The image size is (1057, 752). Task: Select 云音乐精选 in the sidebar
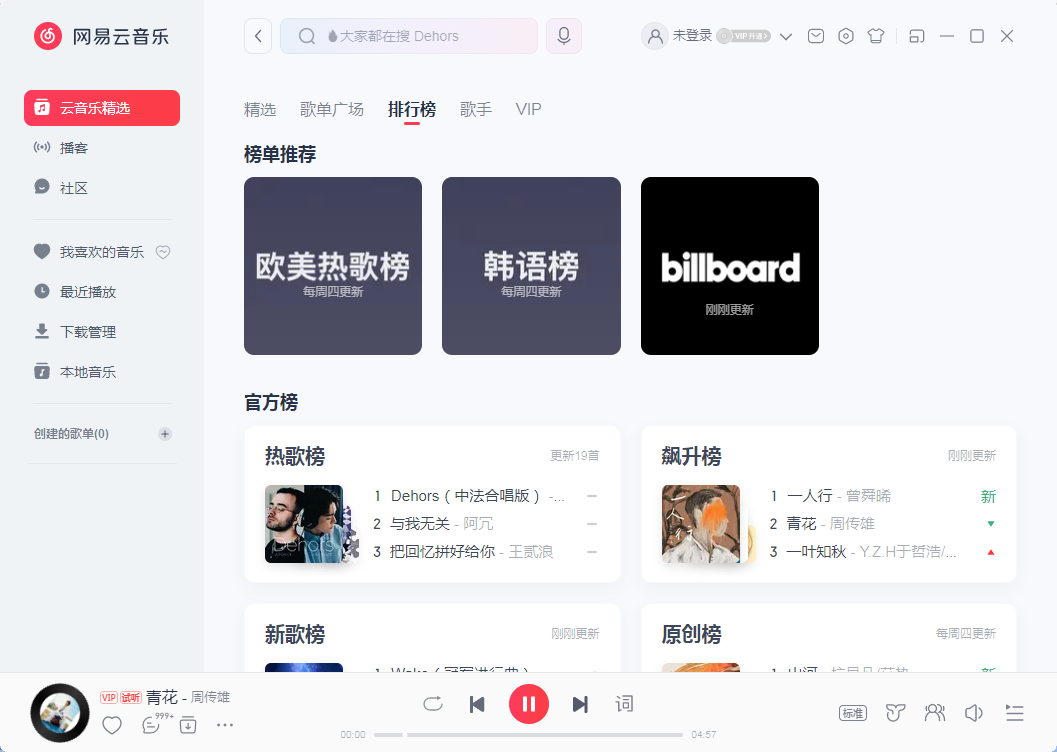tap(102, 108)
